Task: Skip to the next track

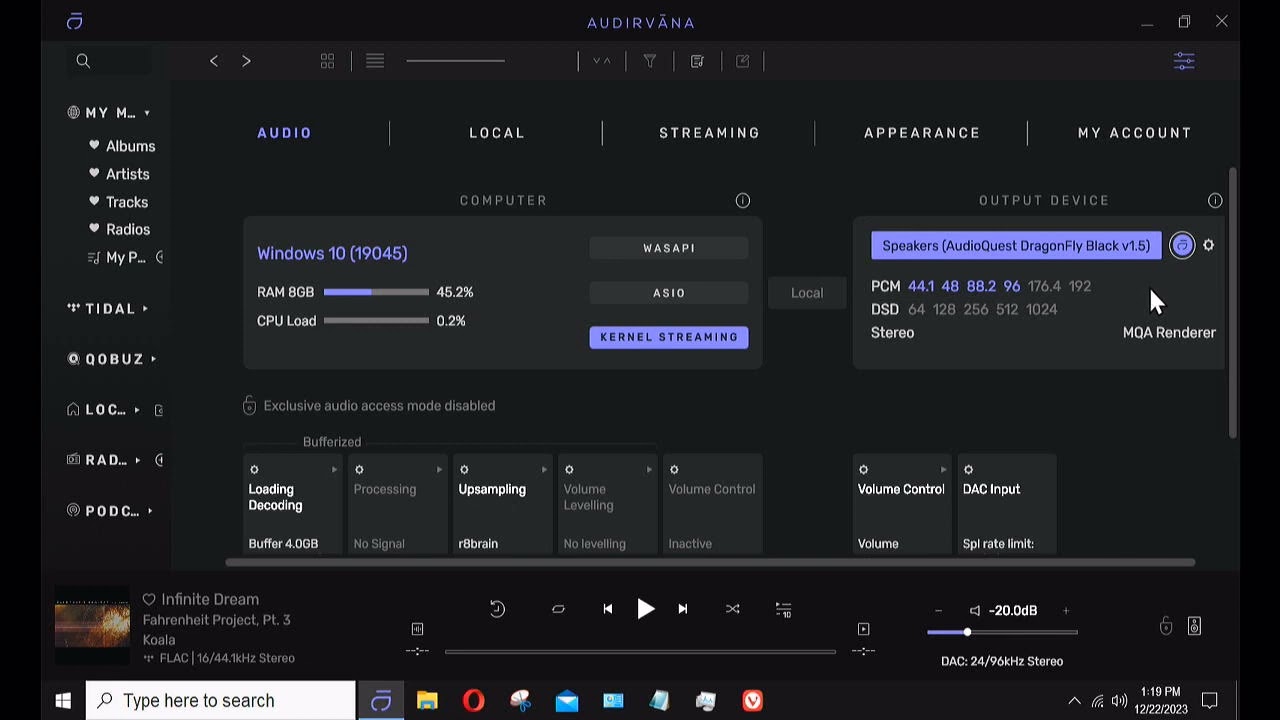Action: [x=683, y=609]
